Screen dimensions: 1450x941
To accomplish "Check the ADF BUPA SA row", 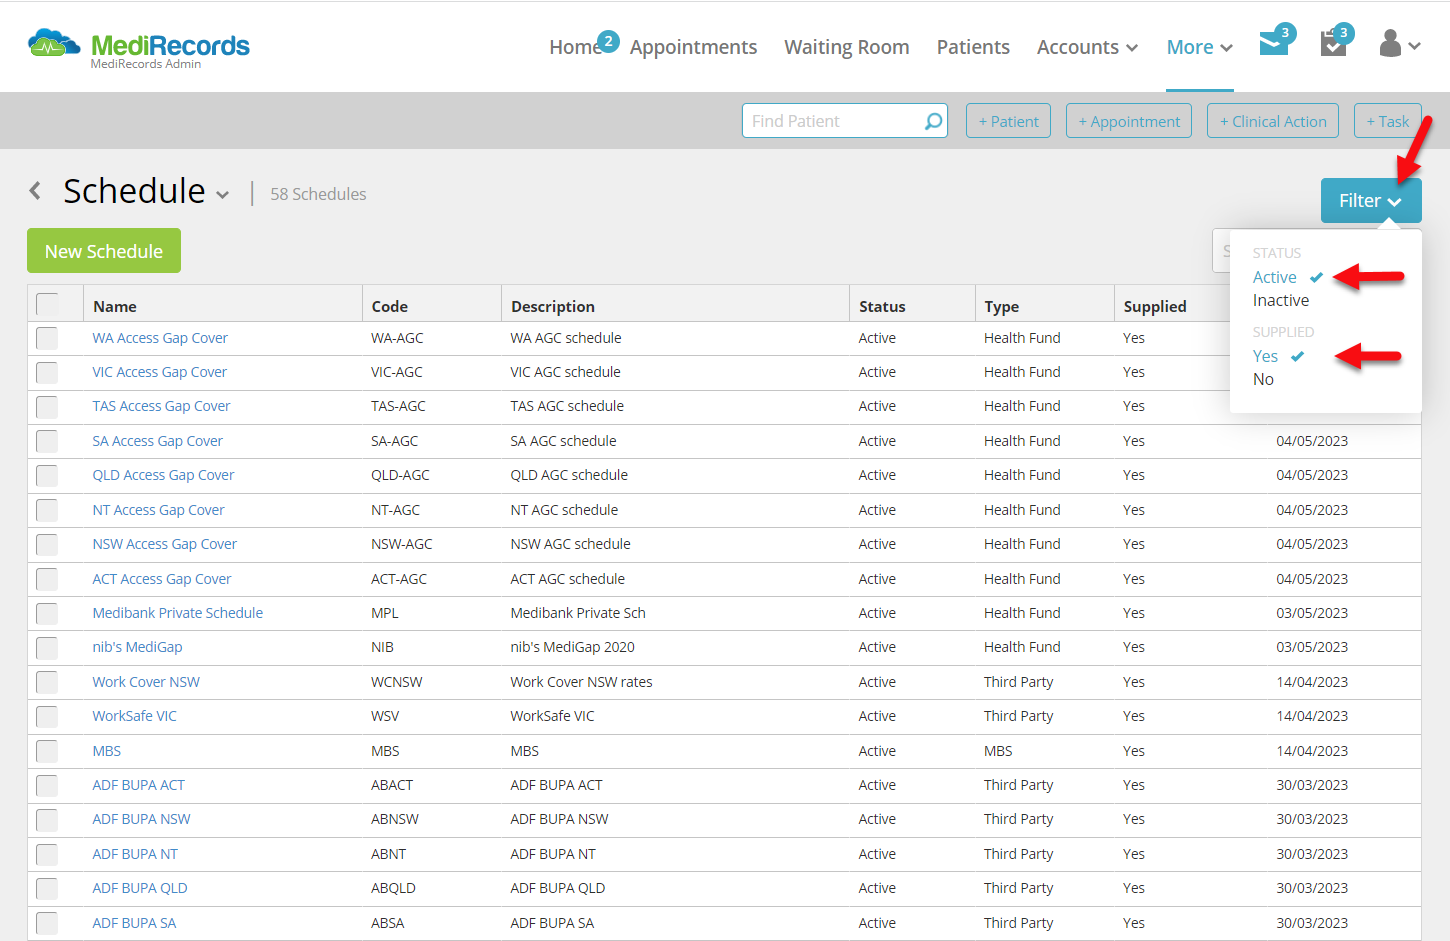I will pyautogui.click(x=47, y=923).
